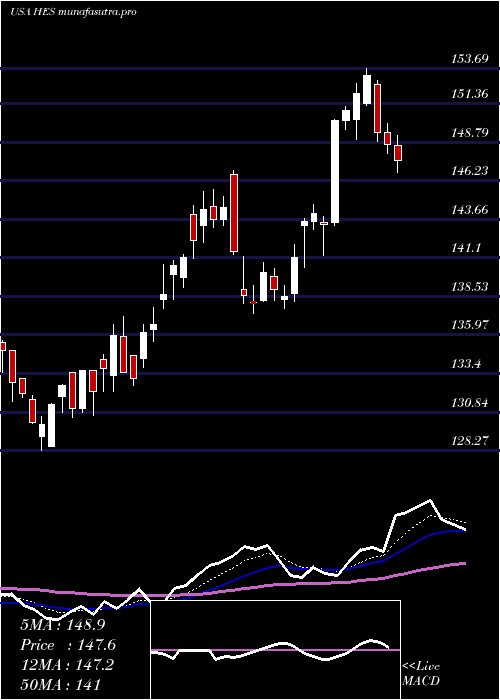Click the 130.84 price level label

(470, 403)
